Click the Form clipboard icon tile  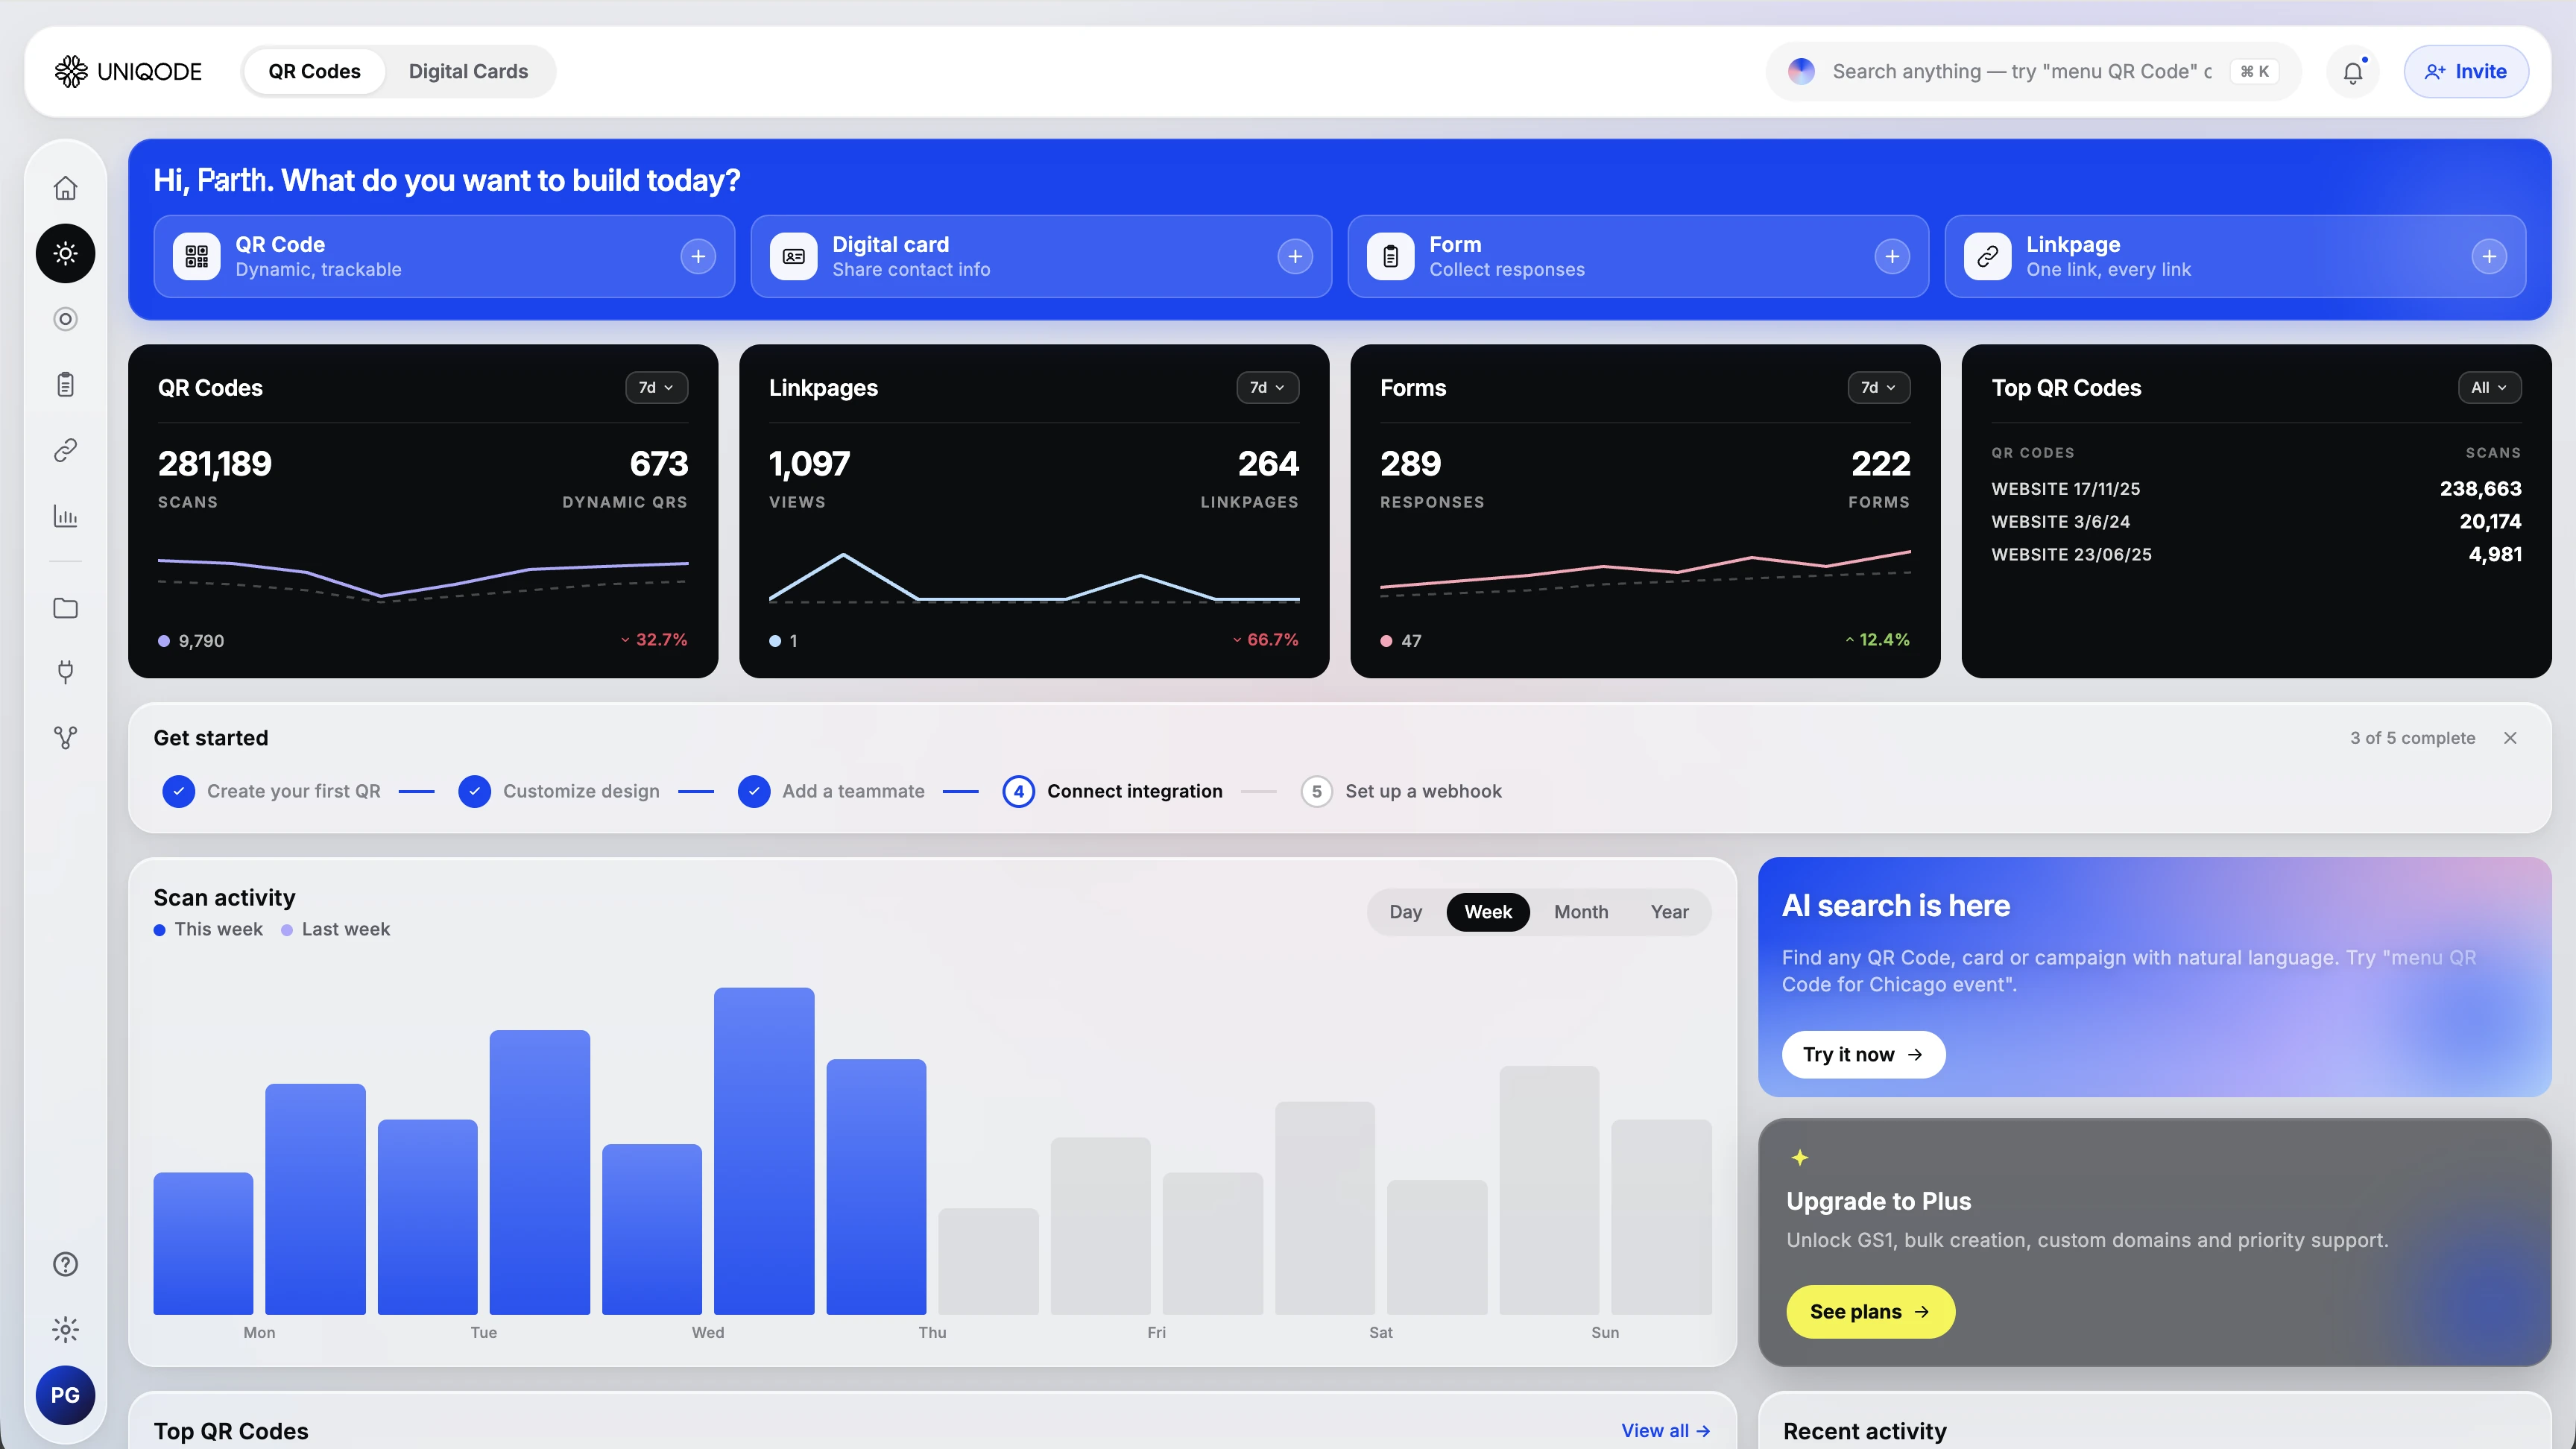click(x=1391, y=257)
